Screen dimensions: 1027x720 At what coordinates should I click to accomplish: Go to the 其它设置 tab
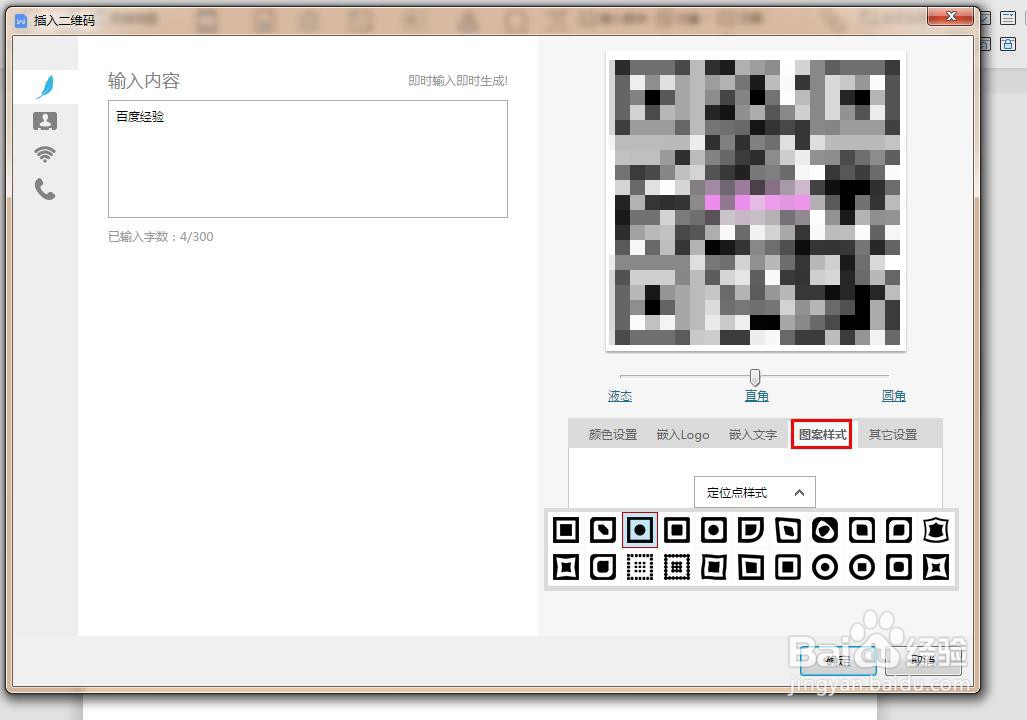click(x=893, y=434)
